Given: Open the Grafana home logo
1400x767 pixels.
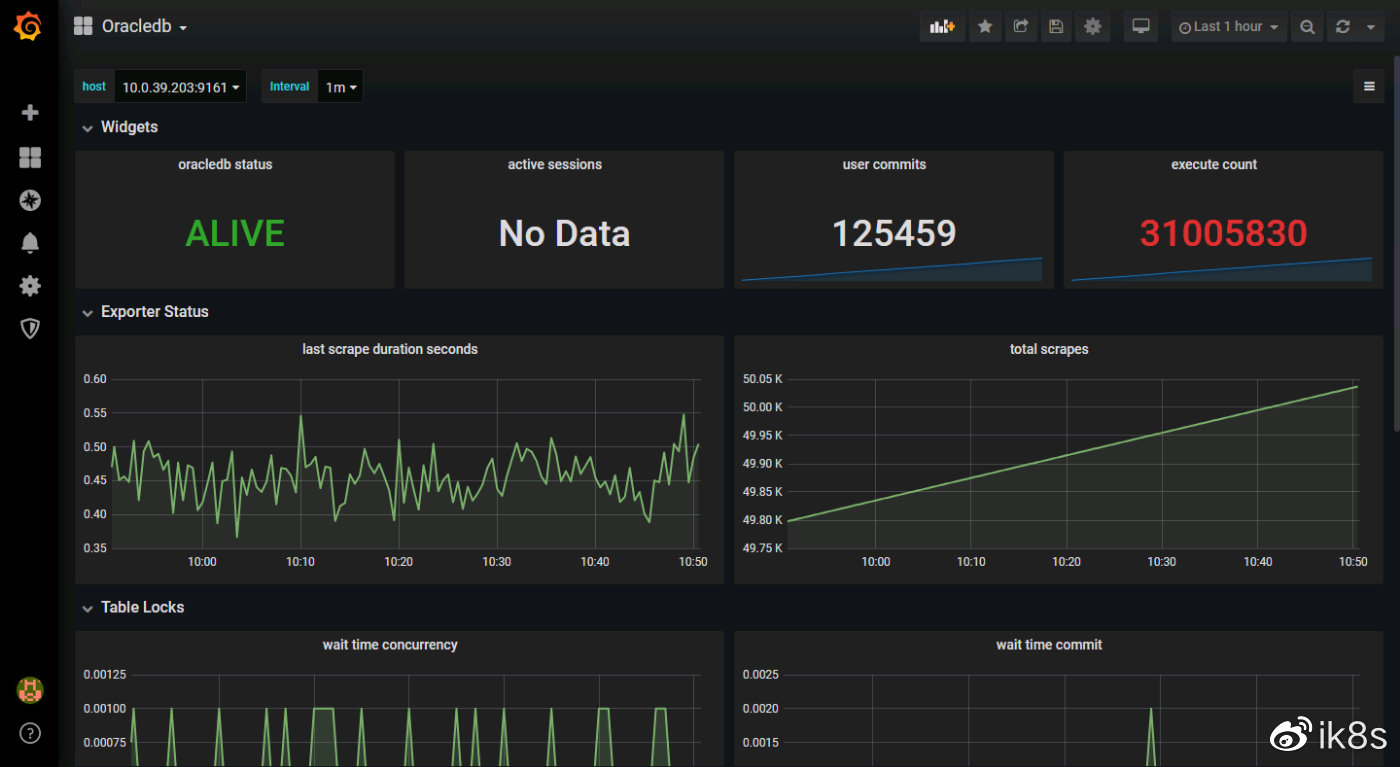Looking at the screenshot, I should 29,27.
